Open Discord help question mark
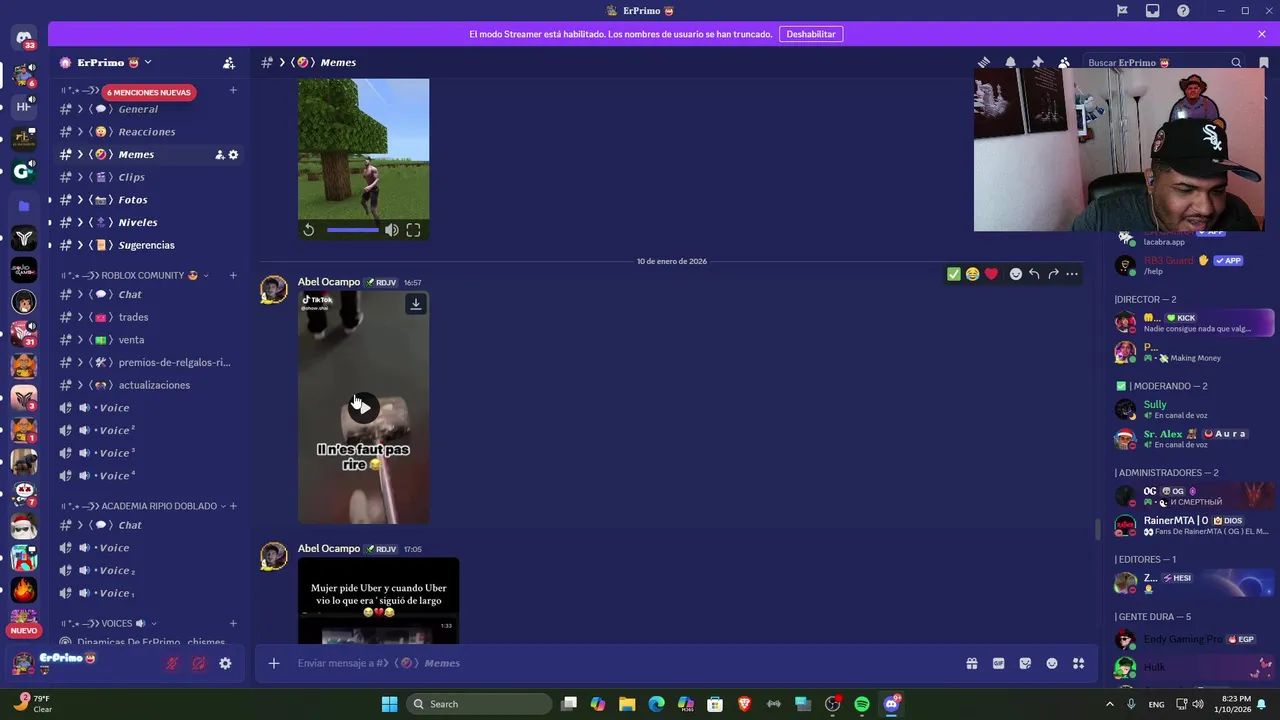 [x=1183, y=11]
